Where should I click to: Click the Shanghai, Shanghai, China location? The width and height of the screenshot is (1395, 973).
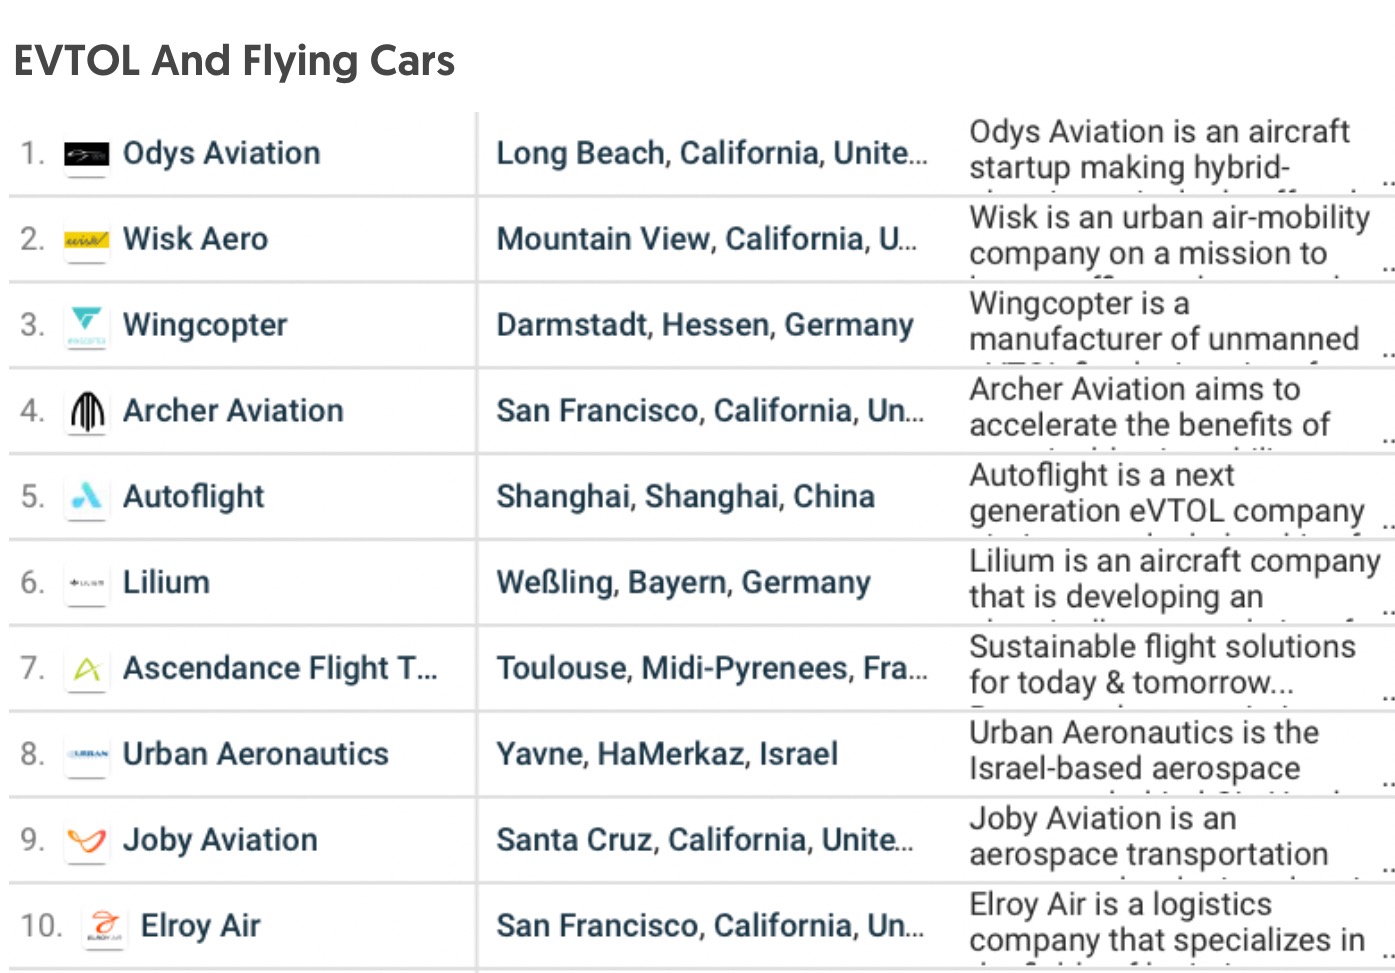pyautogui.click(x=685, y=497)
